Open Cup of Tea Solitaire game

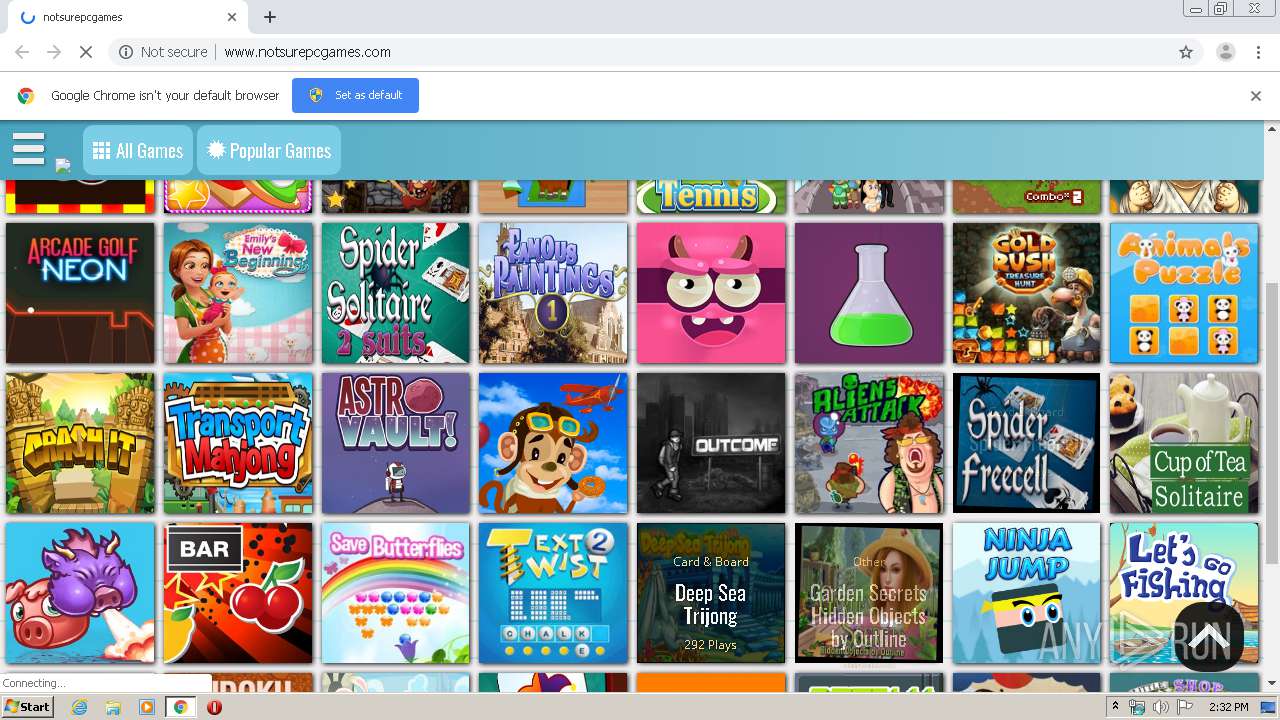[x=1184, y=443]
